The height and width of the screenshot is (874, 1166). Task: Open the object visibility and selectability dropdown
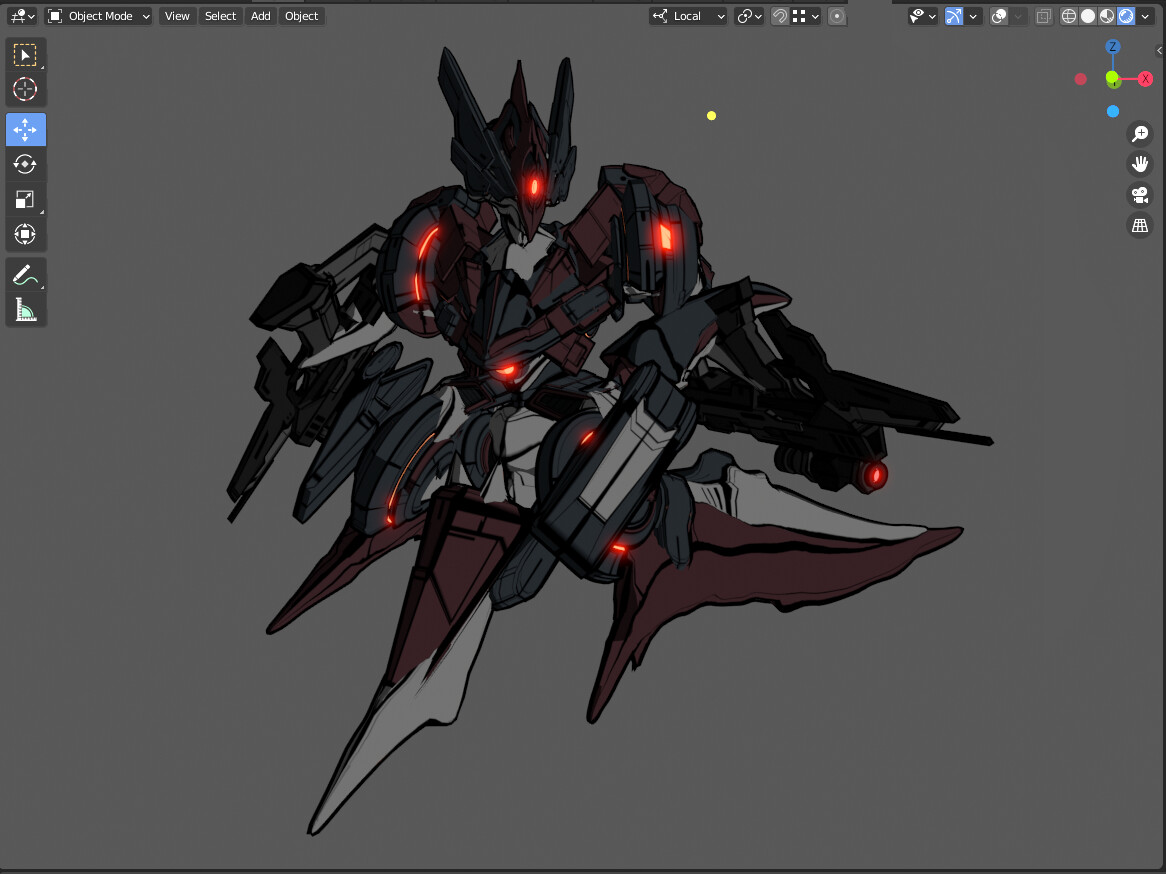point(923,16)
